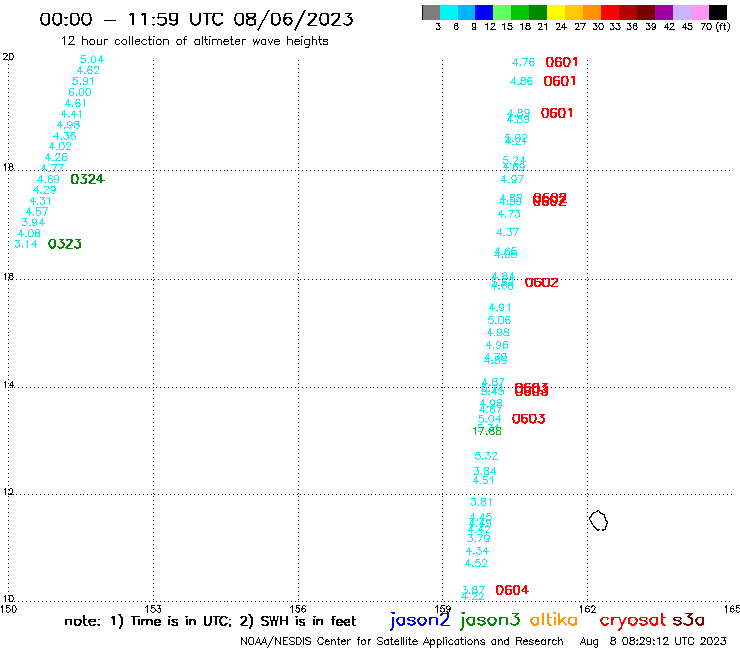Click the '4.76' wave height reading
The width and height of the screenshot is (740, 650).
(x=523, y=62)
